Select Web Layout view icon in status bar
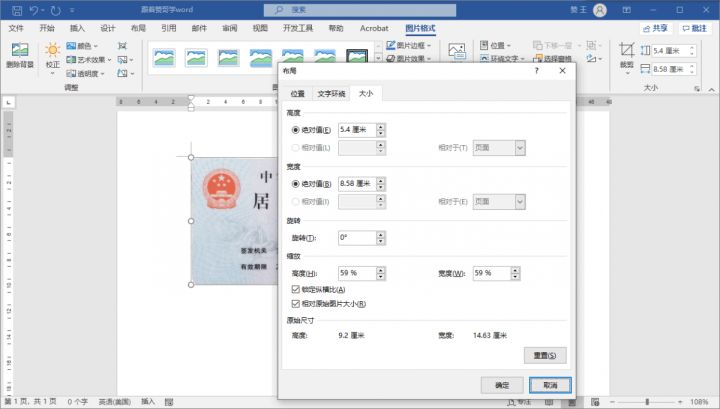The height and width of the screenshot is (409, 720). click(x=595, y=402)
